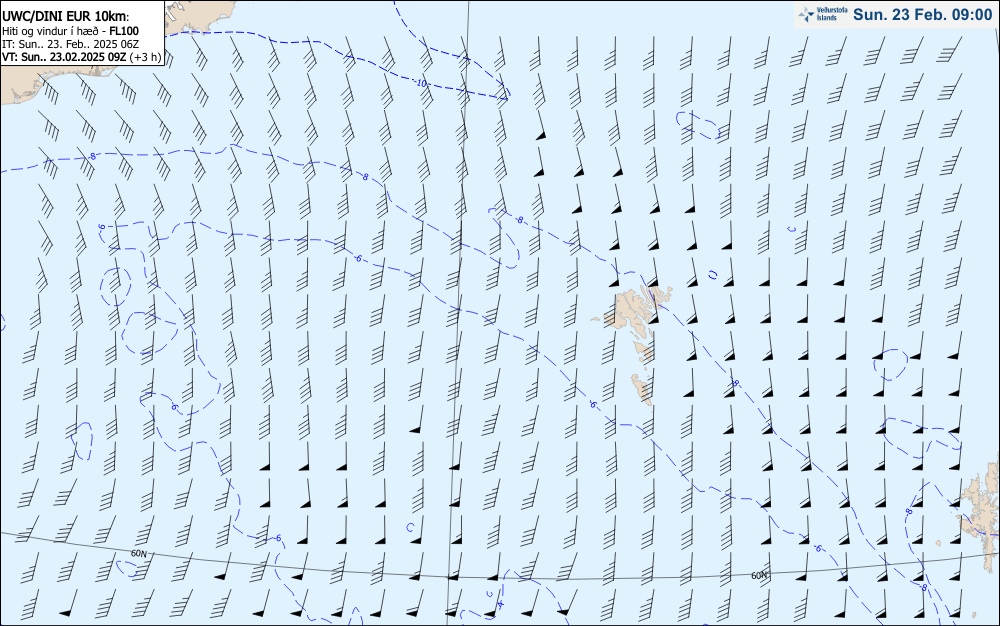Click the Vedurstofa Islands logo

[x=822, y=15]
